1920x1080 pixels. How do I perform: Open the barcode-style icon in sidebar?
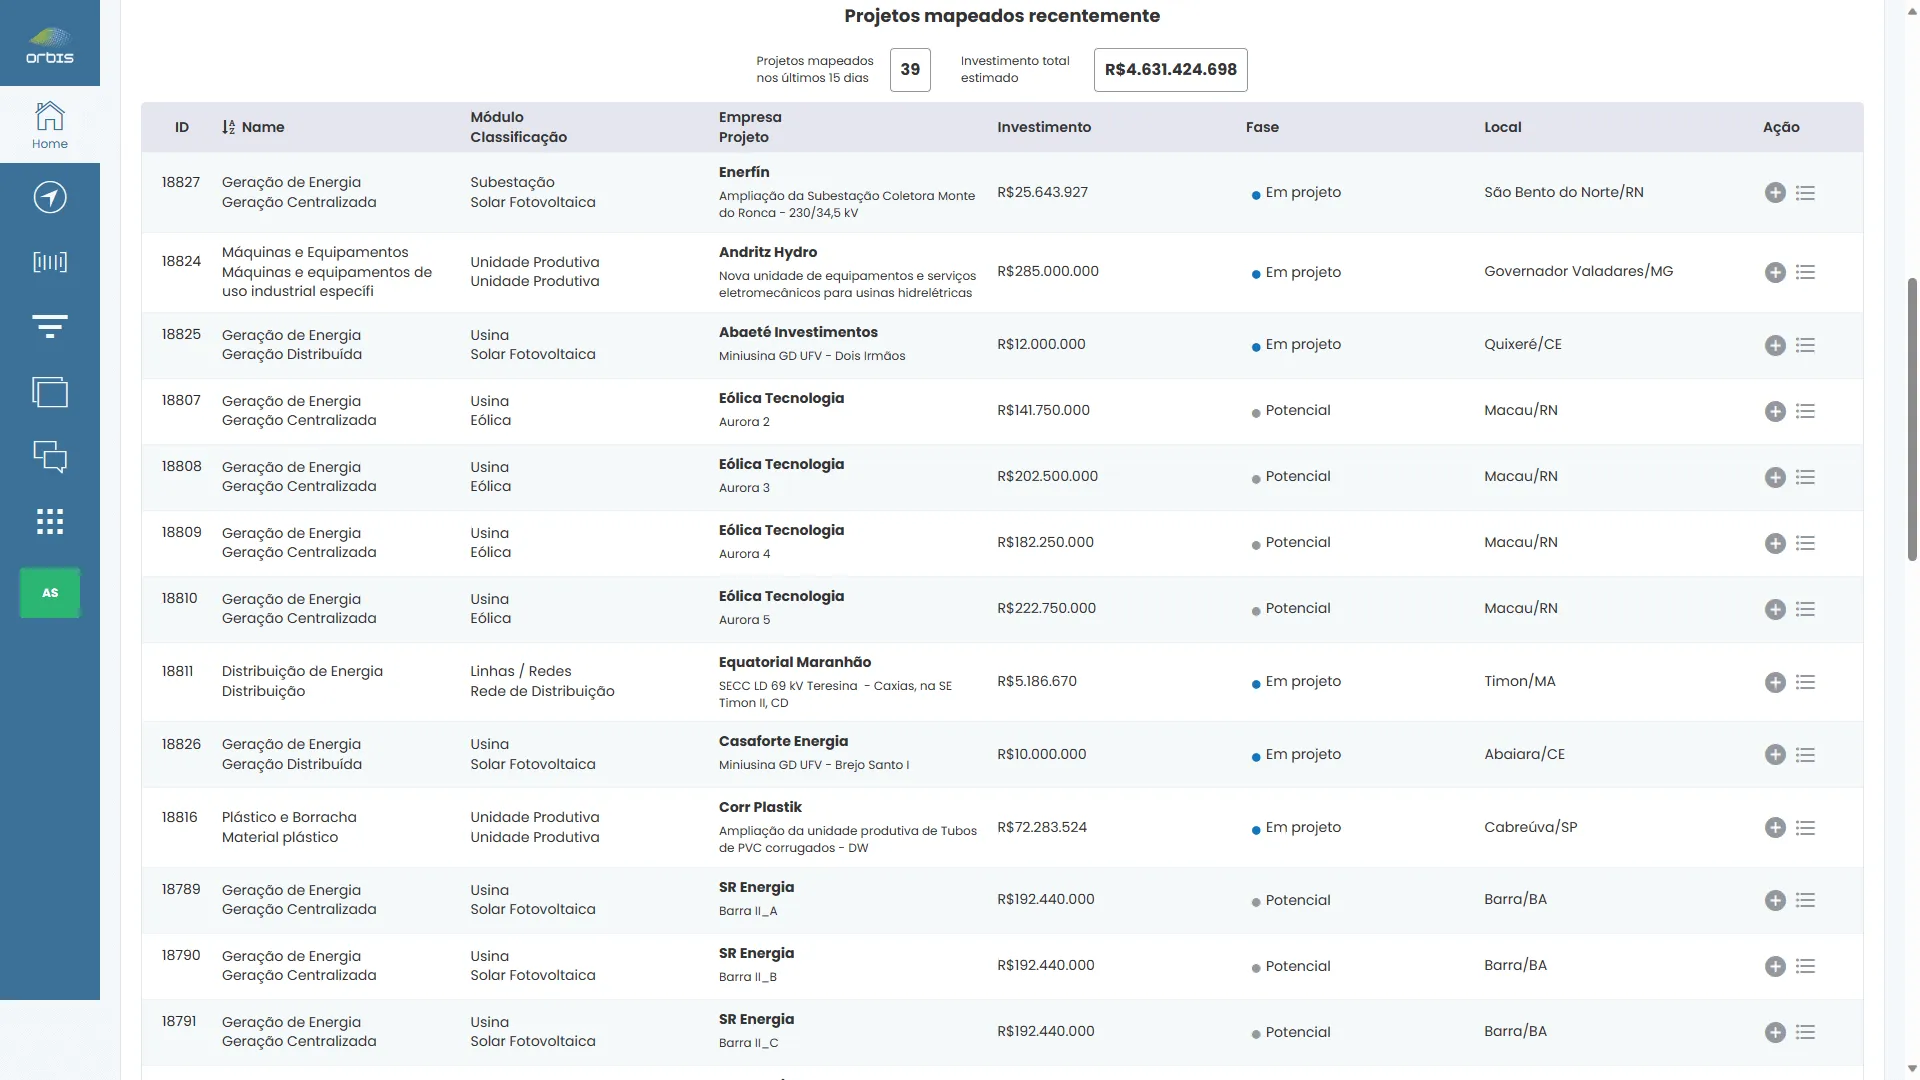(50, 262)
